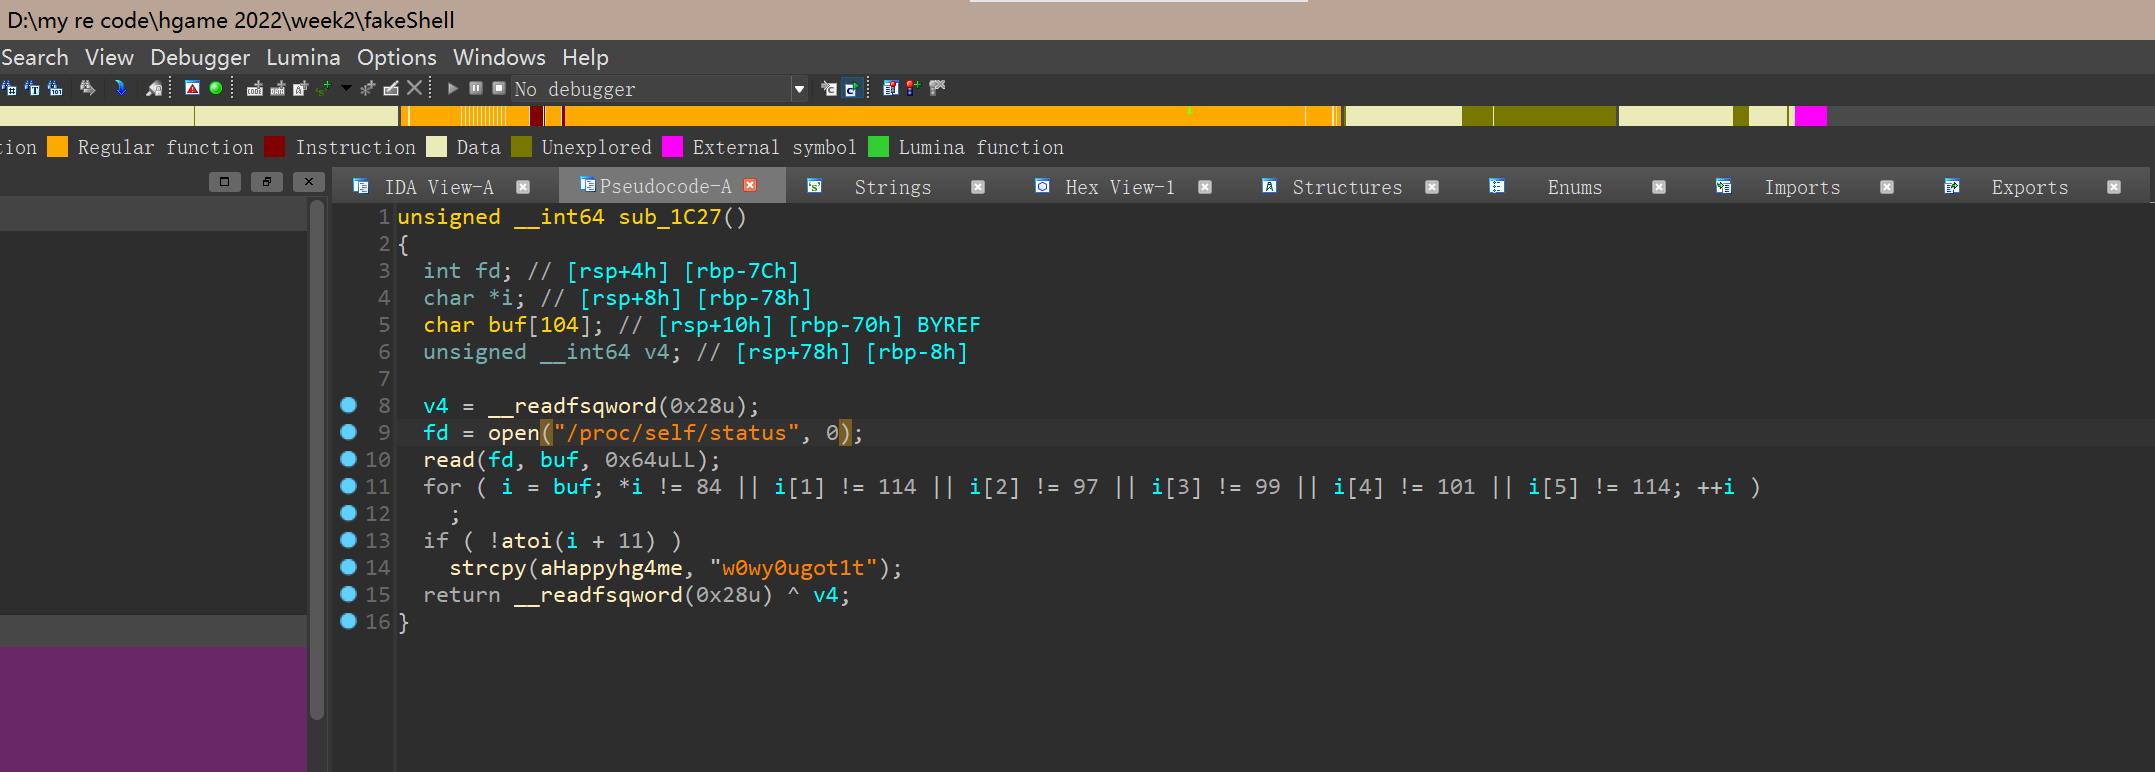Close the Hex View-1 tab

pos(1205,187)
